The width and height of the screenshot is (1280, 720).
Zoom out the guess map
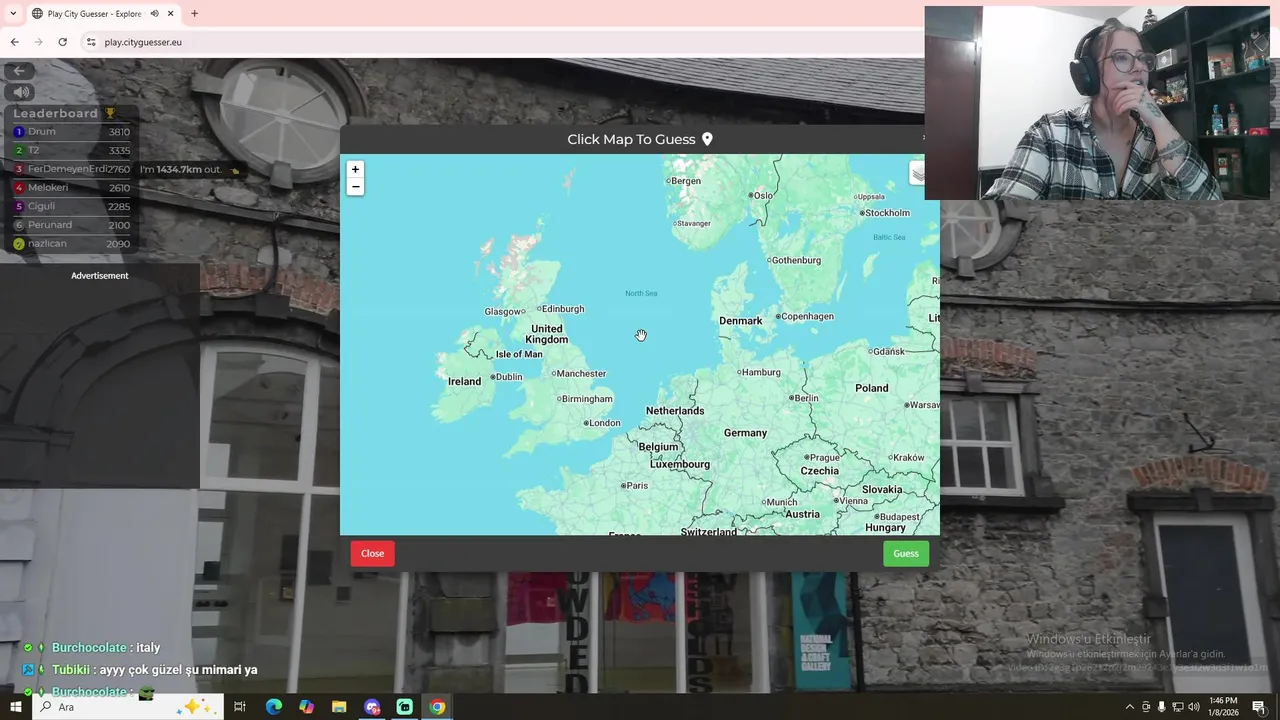pyautogui.click(x=355, y=187)
